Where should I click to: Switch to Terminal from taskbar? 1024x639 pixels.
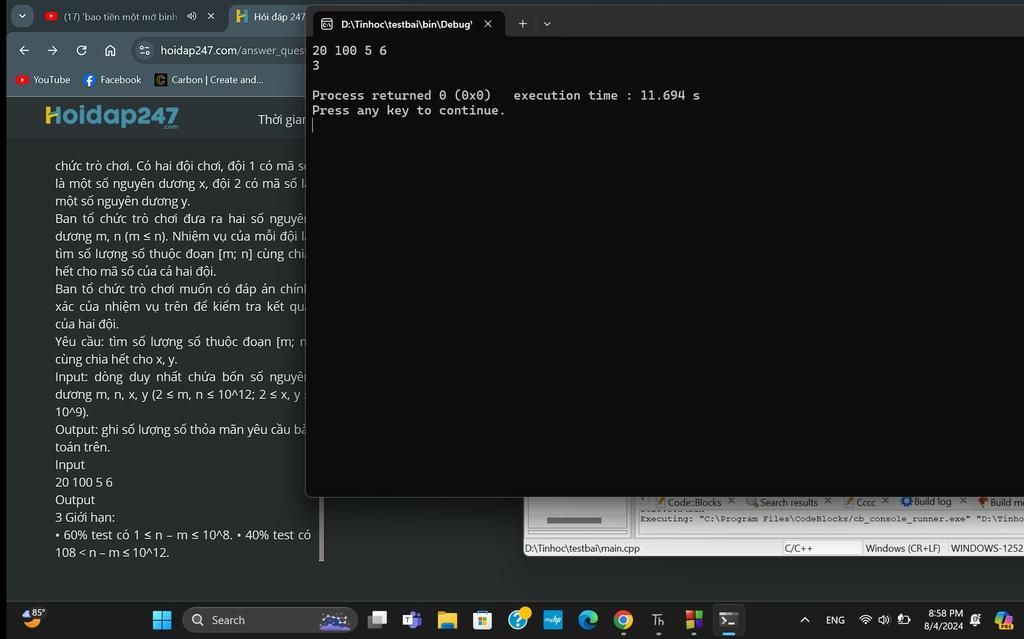(x=728, y=620)
